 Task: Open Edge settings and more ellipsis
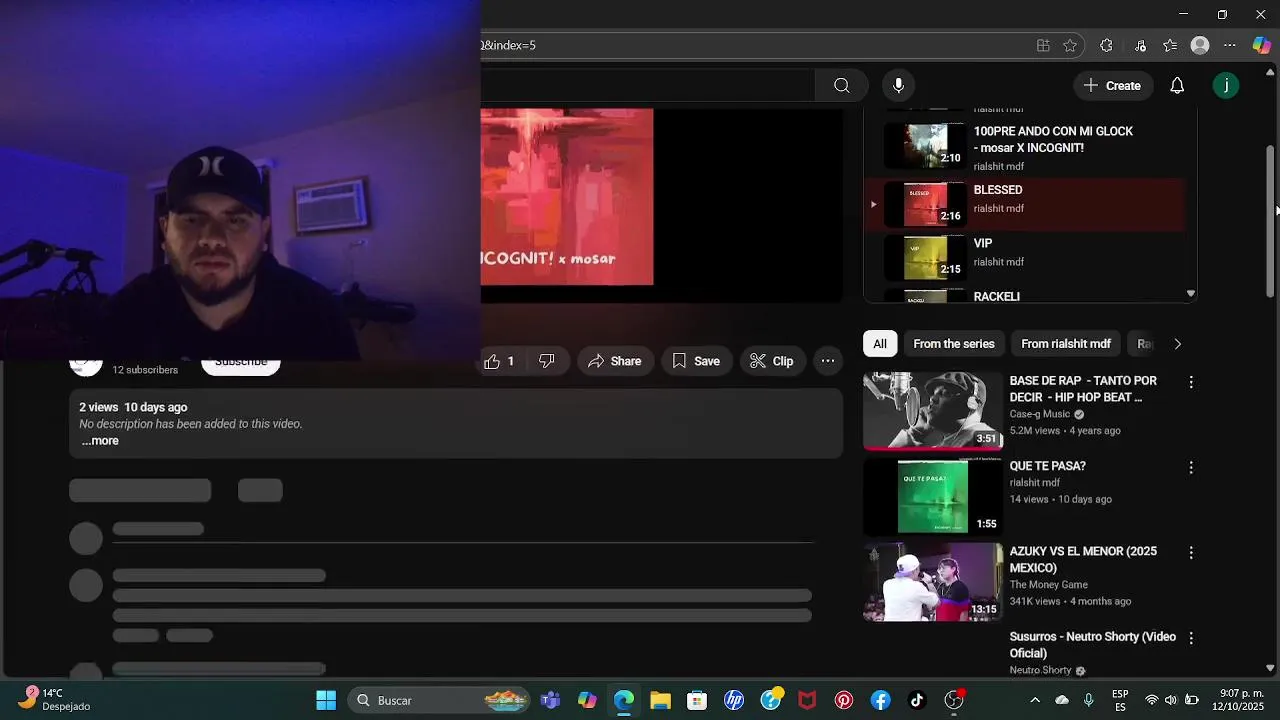tap(1230, 45)
